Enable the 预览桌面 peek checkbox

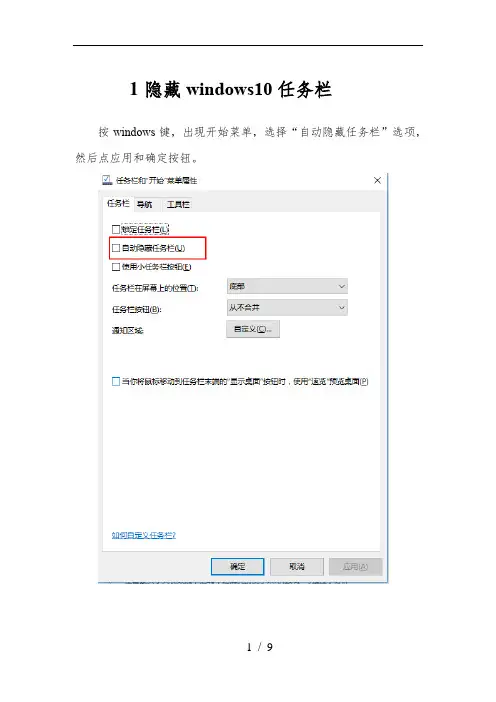coord(116,381)
